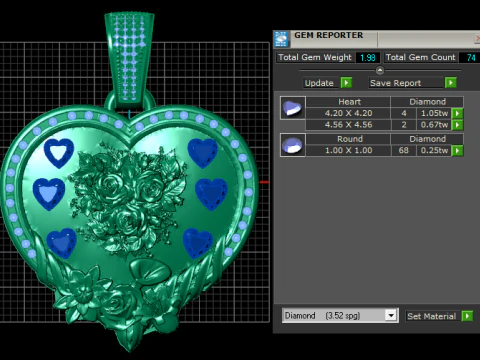Click the Save Report button
The height and width of the screenshot is (360, 480).
click(x=407, y=83)
